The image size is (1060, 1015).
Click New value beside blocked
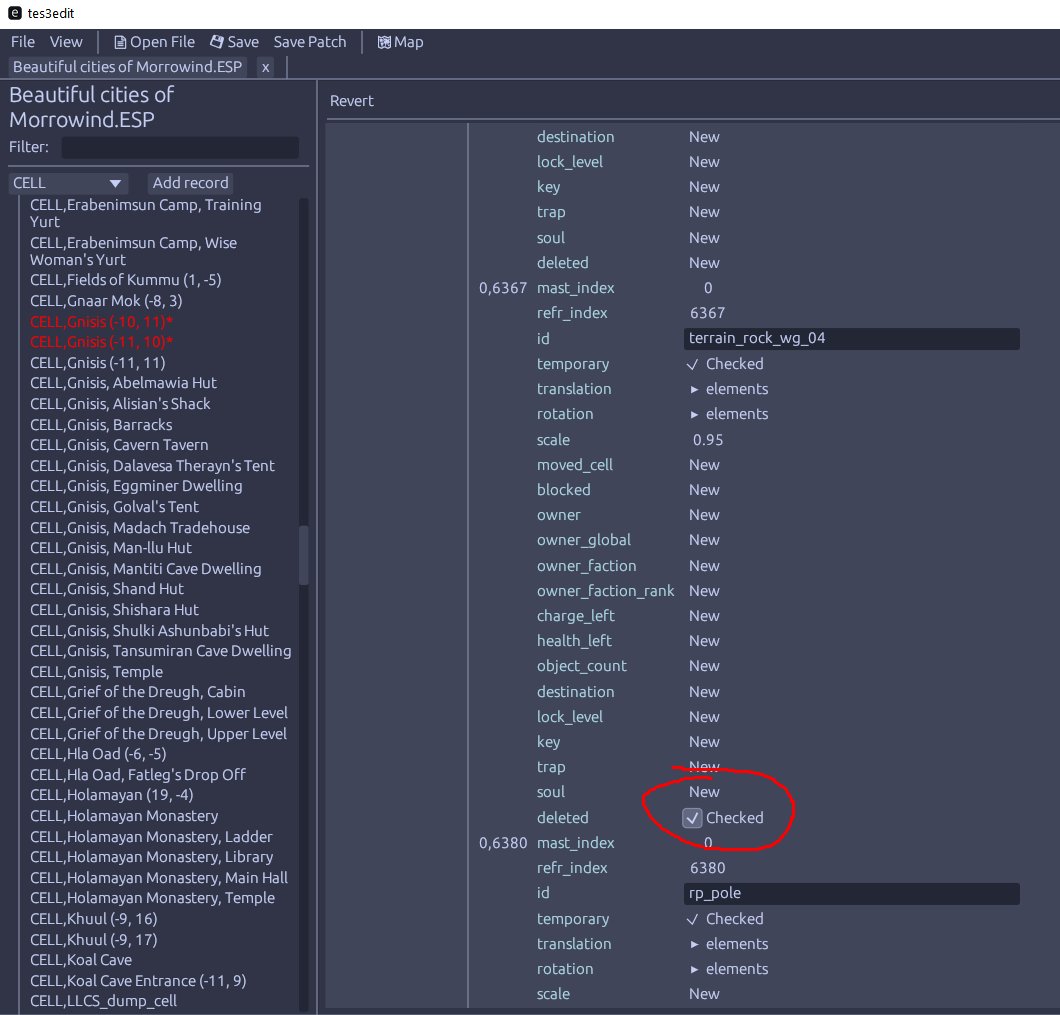704,490
